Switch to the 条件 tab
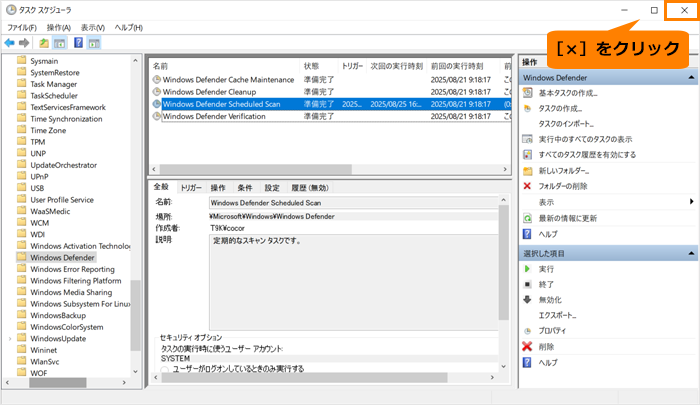The height and width of the screenshot is (405, 700). (x=245, y=188)
